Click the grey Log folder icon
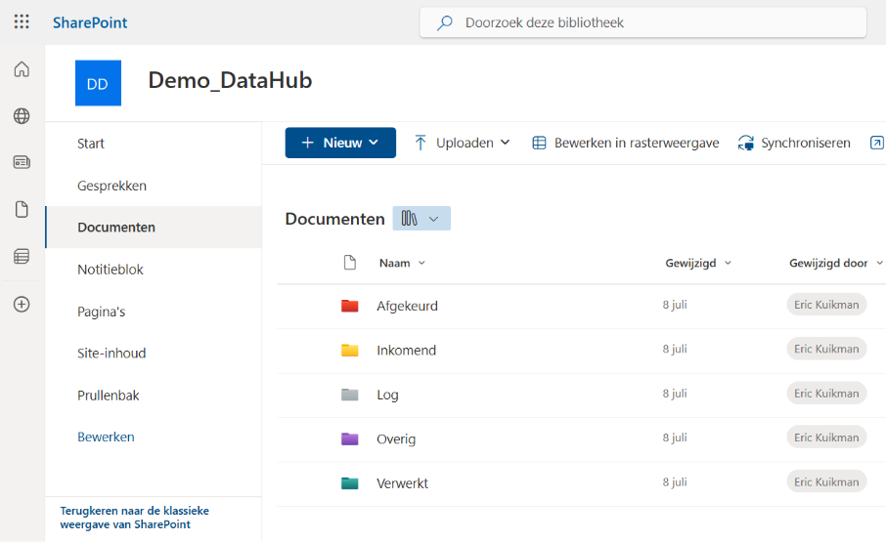Viewport: 886px width, 542px height. (x=350, y=394)
